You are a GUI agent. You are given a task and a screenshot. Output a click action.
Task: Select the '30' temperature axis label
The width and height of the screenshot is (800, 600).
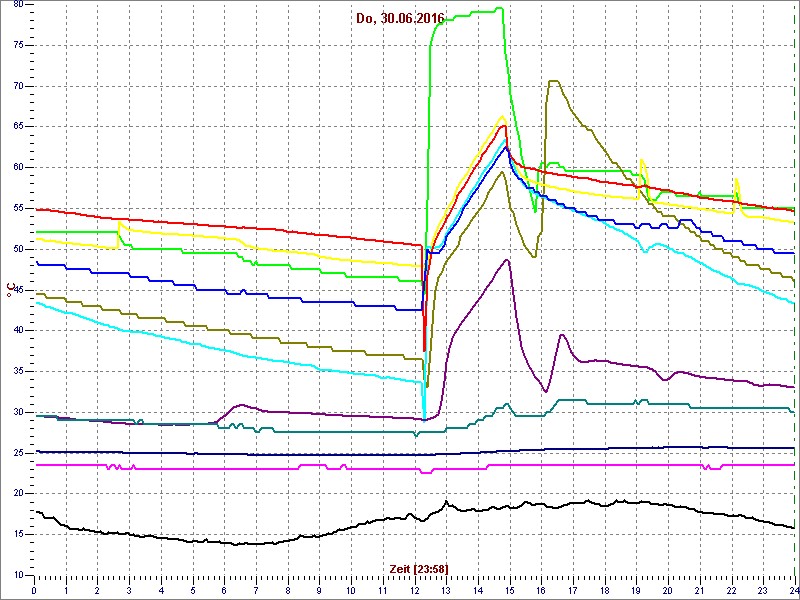point(18,412)
